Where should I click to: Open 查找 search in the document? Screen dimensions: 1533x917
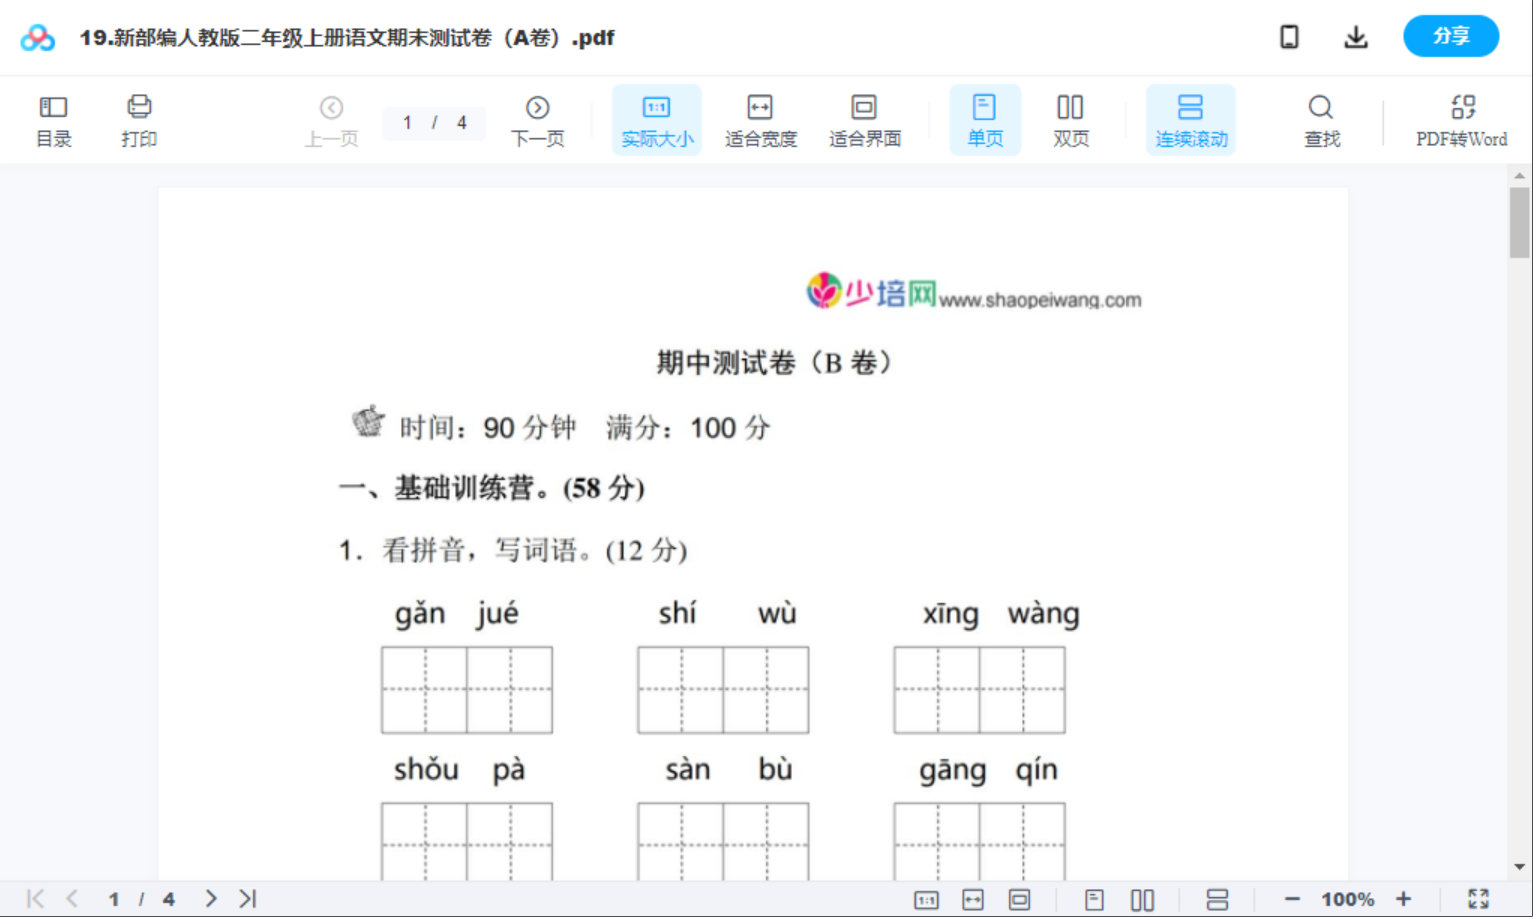(1321, 119)
